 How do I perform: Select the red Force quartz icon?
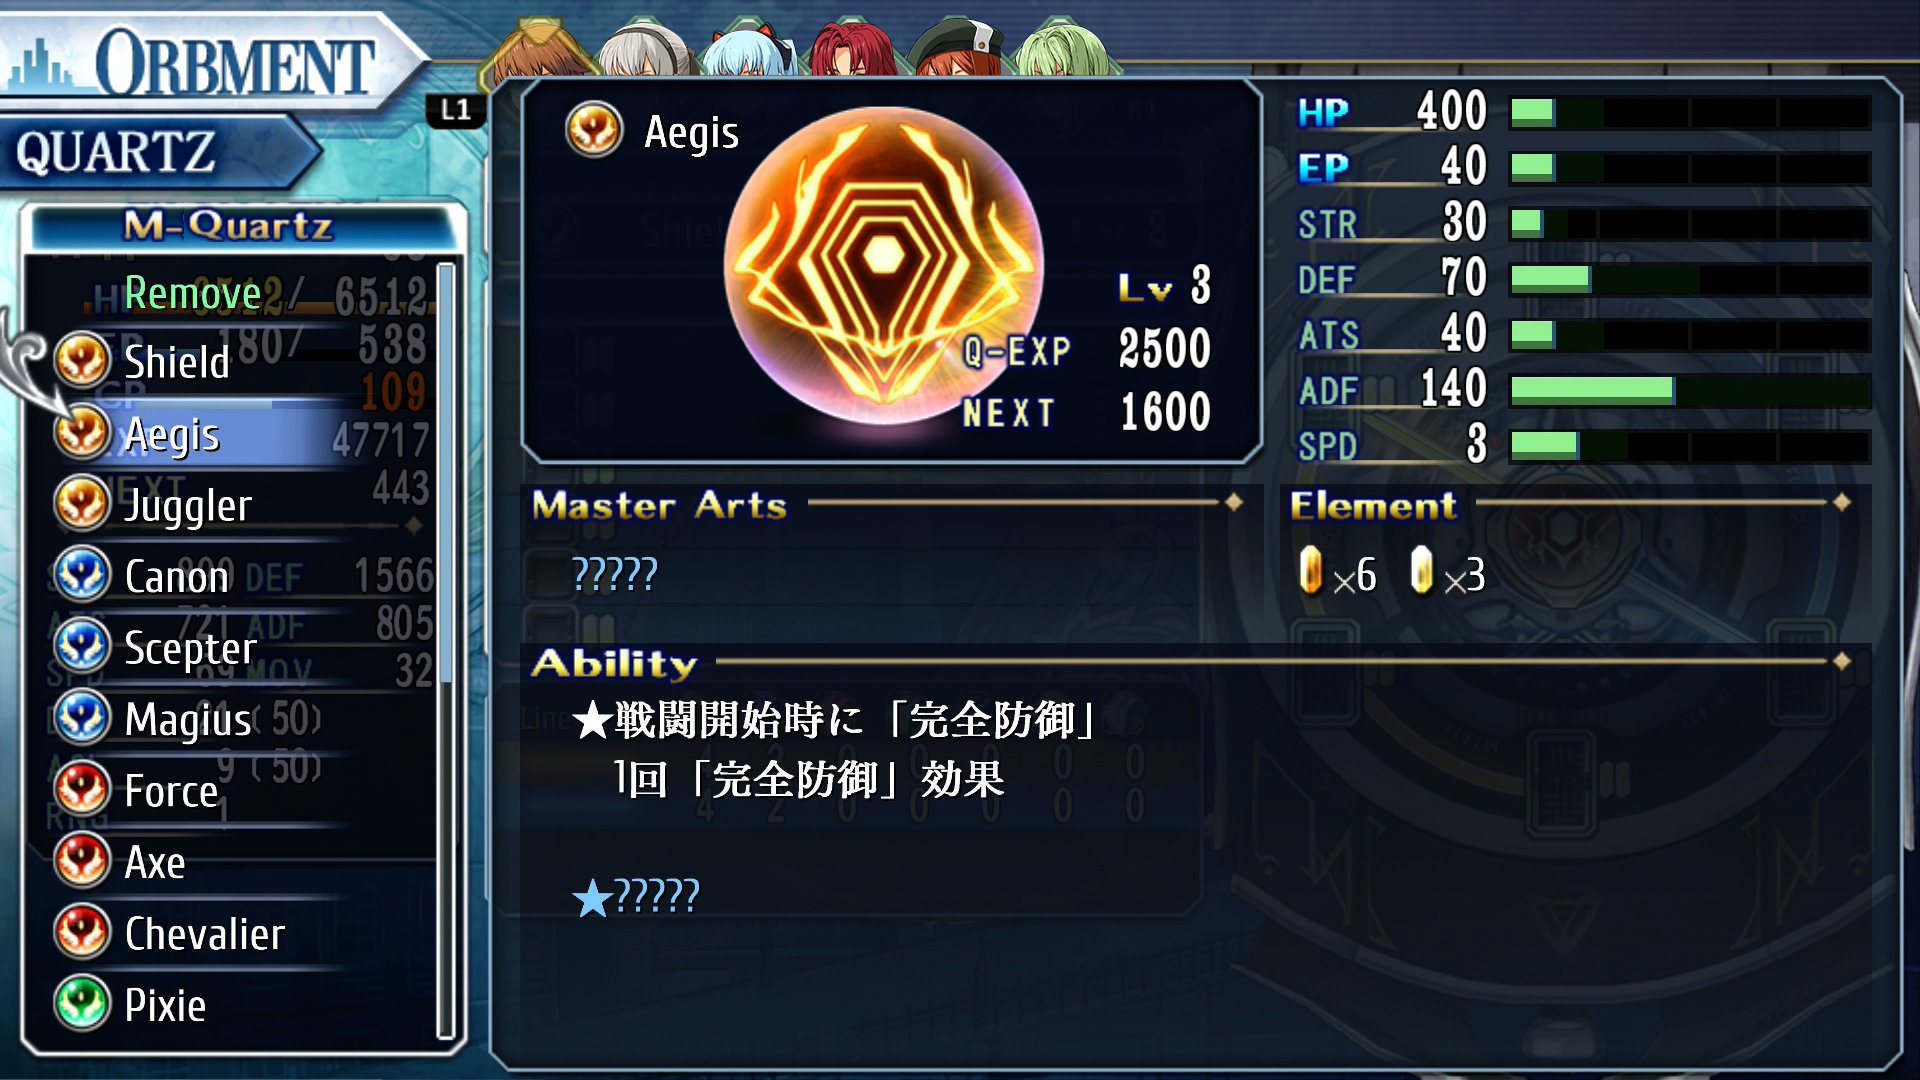pos(82,790)
